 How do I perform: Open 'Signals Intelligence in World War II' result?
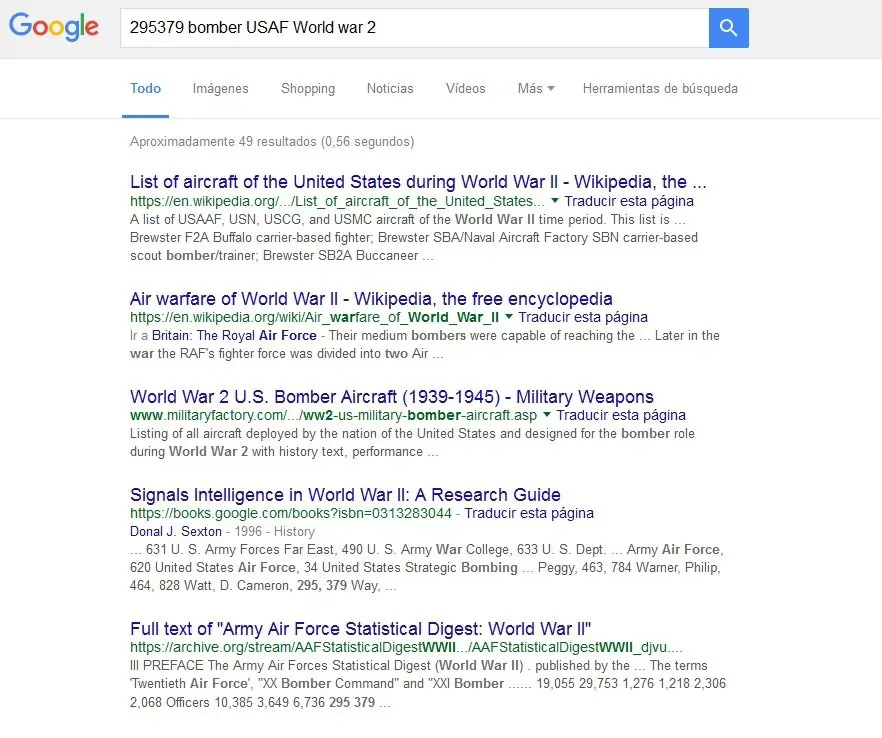pyautogui.click(x=345, y=494)
